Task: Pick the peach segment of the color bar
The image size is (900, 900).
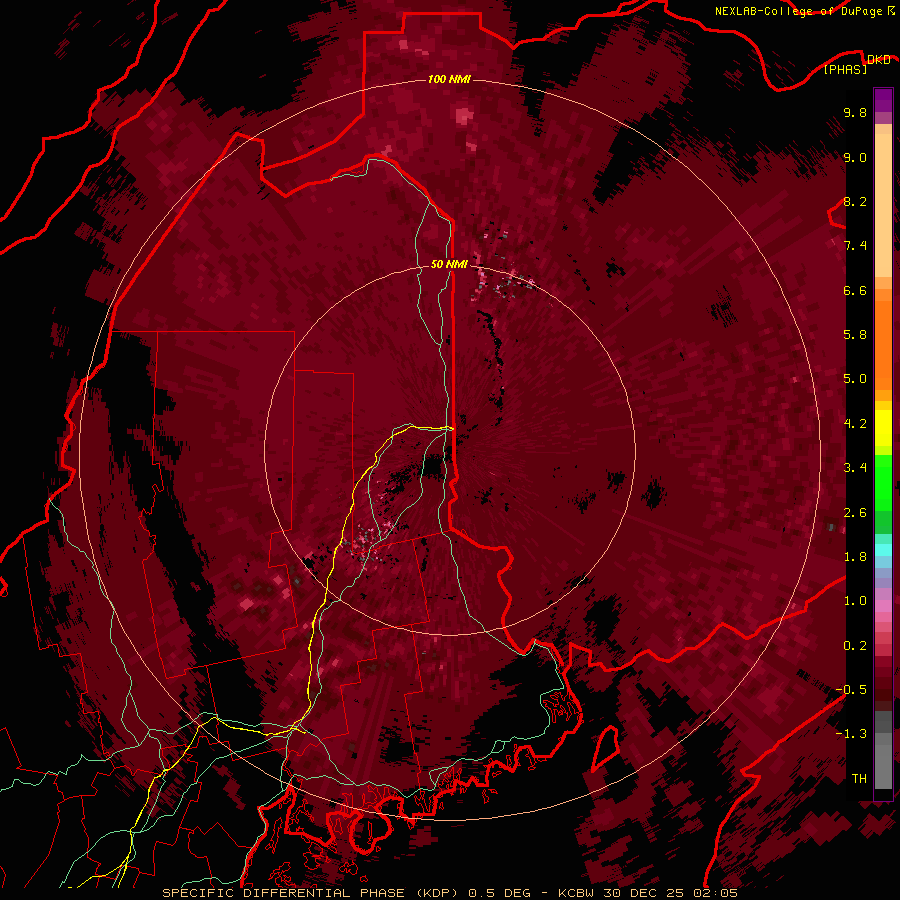Action: point(883,205)
